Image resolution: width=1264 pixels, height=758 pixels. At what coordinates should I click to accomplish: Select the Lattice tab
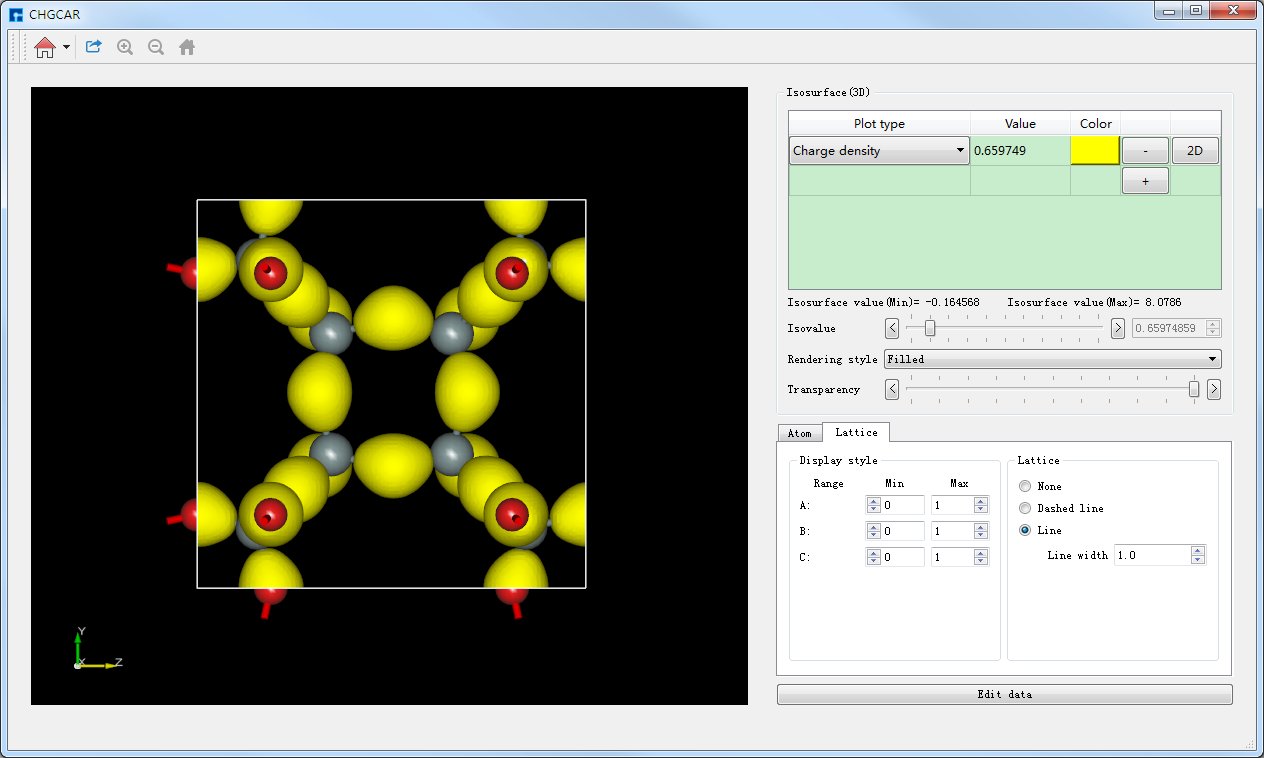pyautogui.click(x=856, y=432)
